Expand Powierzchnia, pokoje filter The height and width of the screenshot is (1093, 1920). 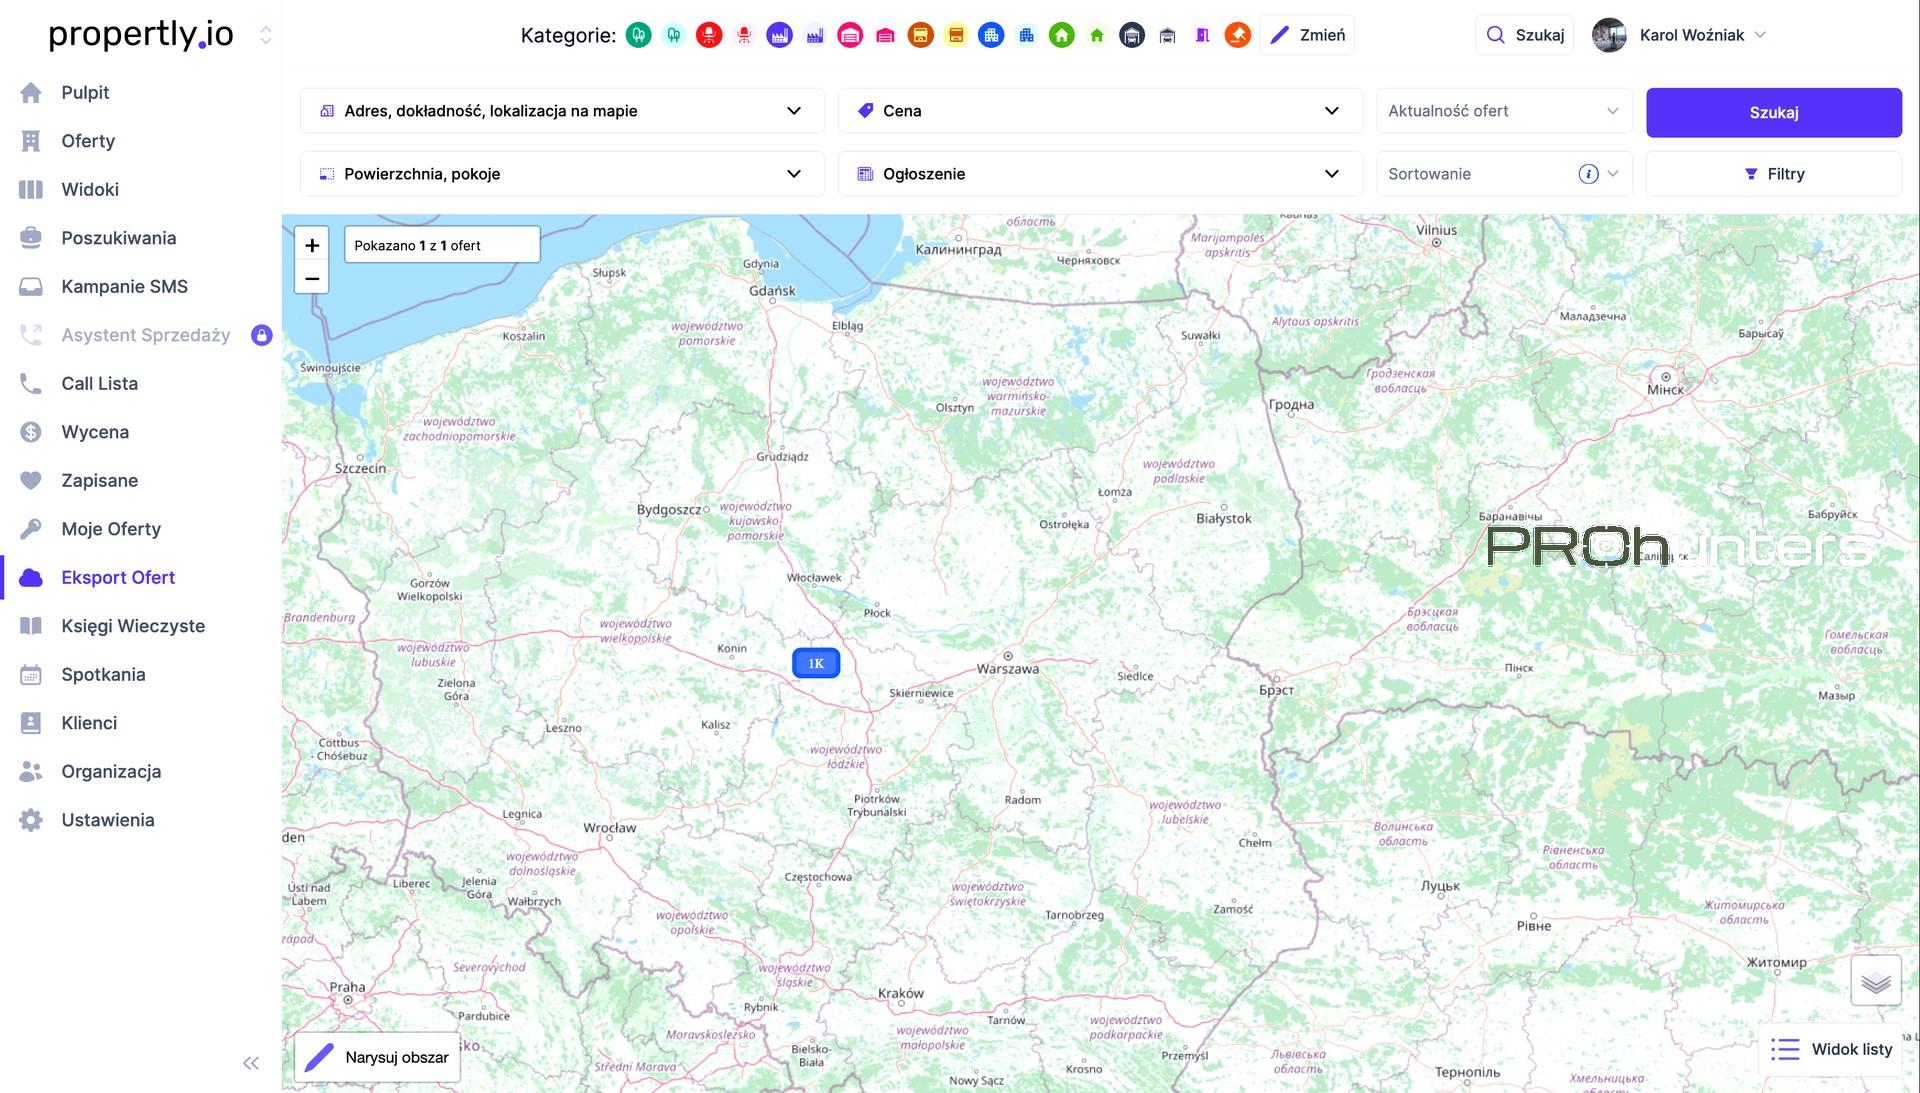coord(562,174)
